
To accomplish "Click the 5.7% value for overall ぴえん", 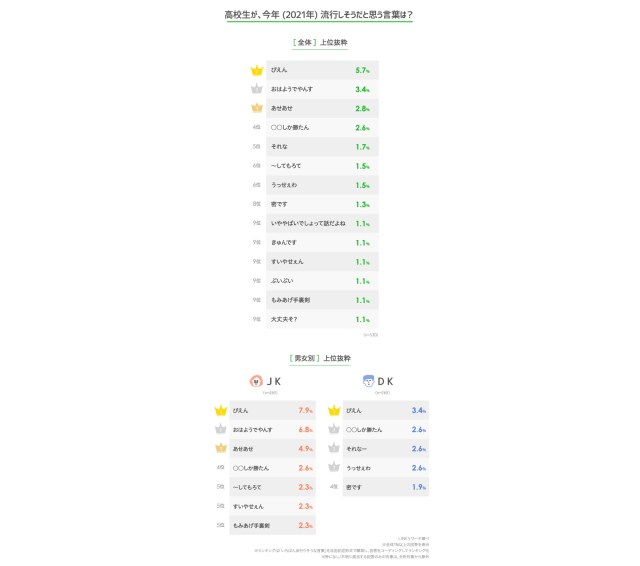I will pyautogui.click(x=362, y=71).
